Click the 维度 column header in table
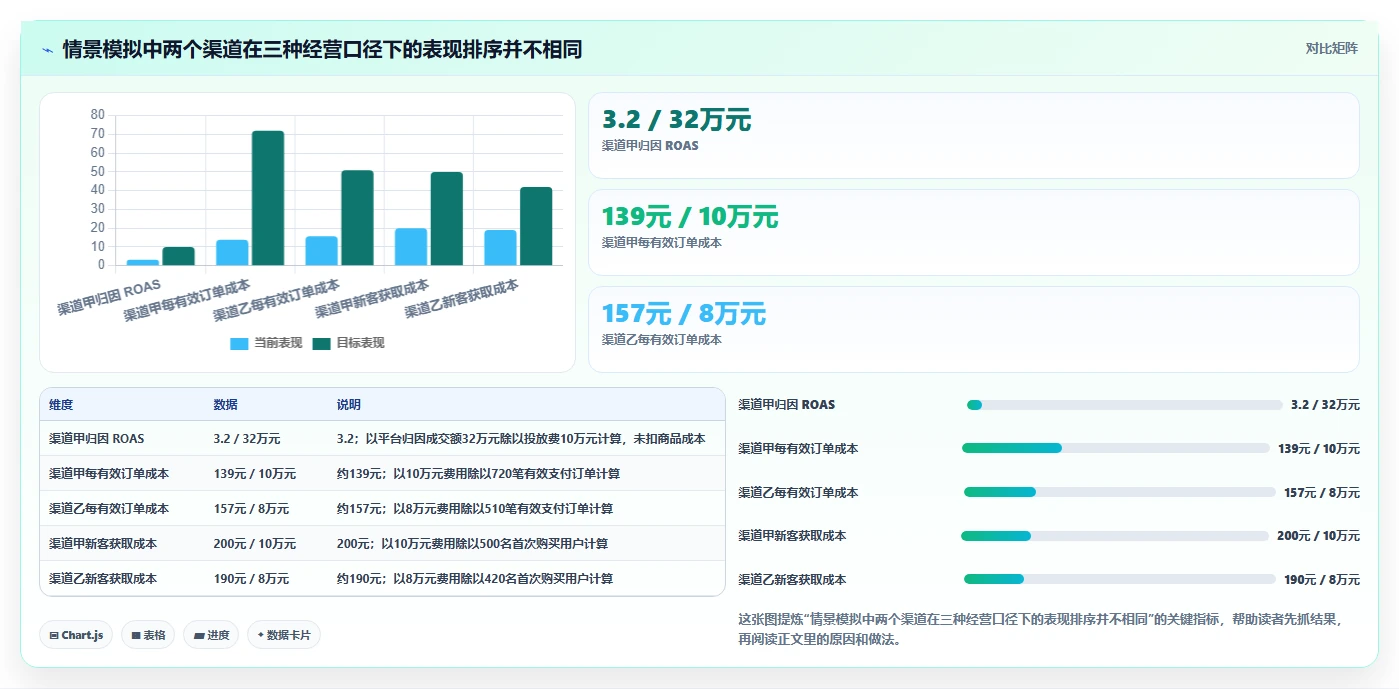 tap(61, 405)
